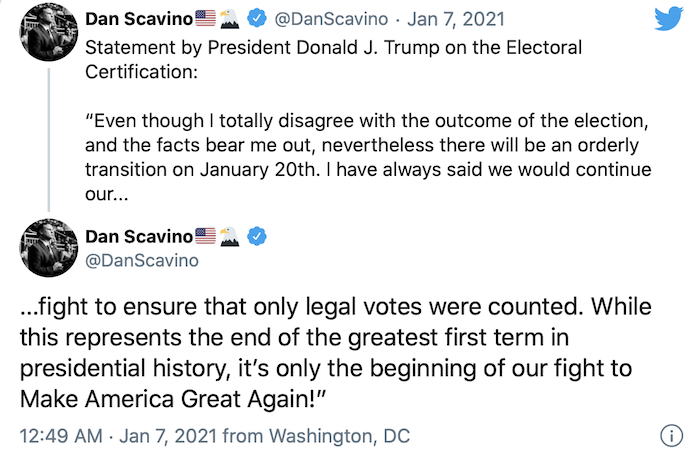The image size is (700, 460).
Task: Click the verified badge above the lower @DanScavino handle
Action: coord(257,236)
